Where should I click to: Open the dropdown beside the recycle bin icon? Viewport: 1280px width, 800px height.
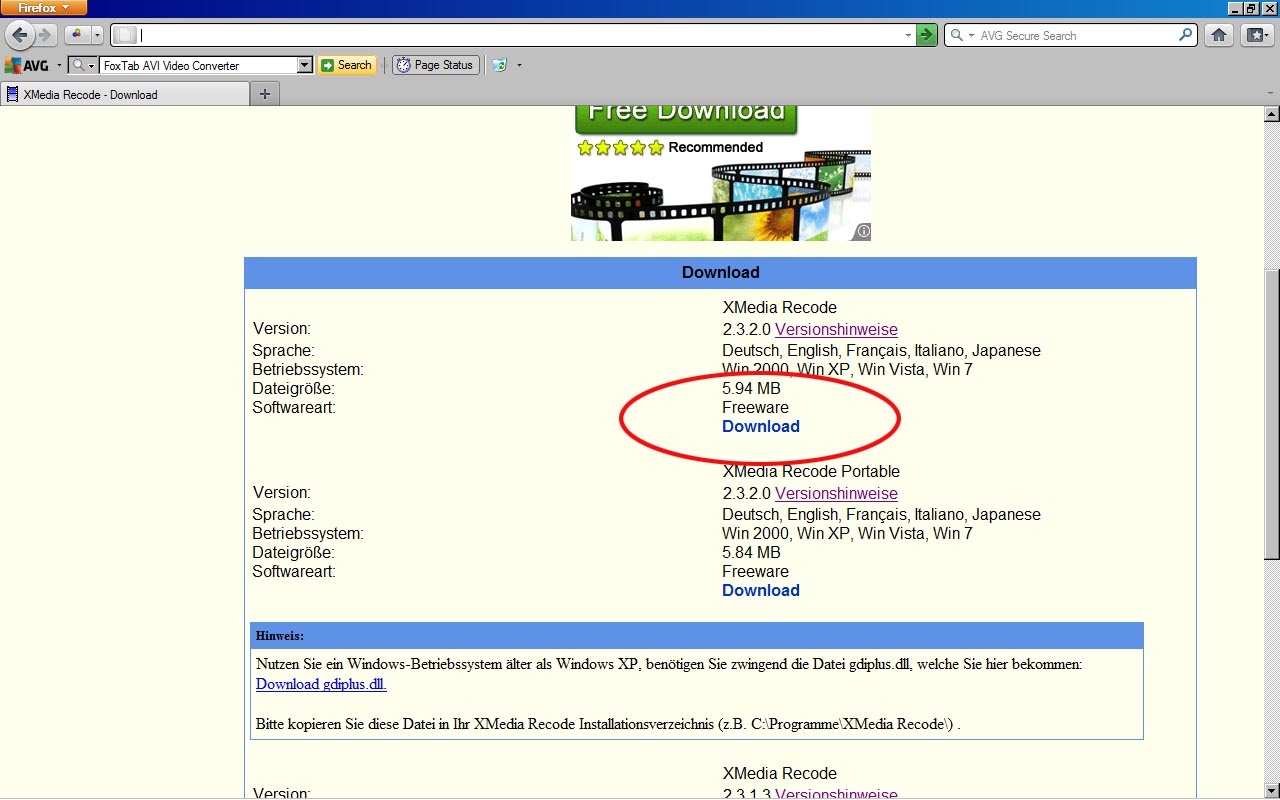(x=519, y=65)
